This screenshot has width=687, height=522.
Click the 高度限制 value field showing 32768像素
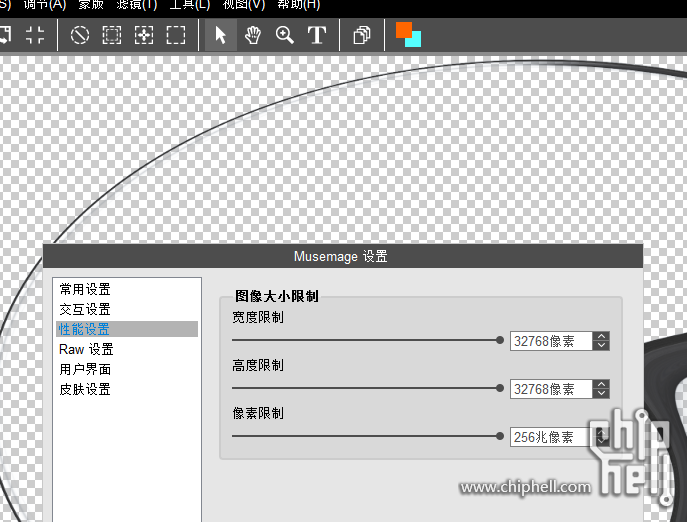[x=551, y=389]
